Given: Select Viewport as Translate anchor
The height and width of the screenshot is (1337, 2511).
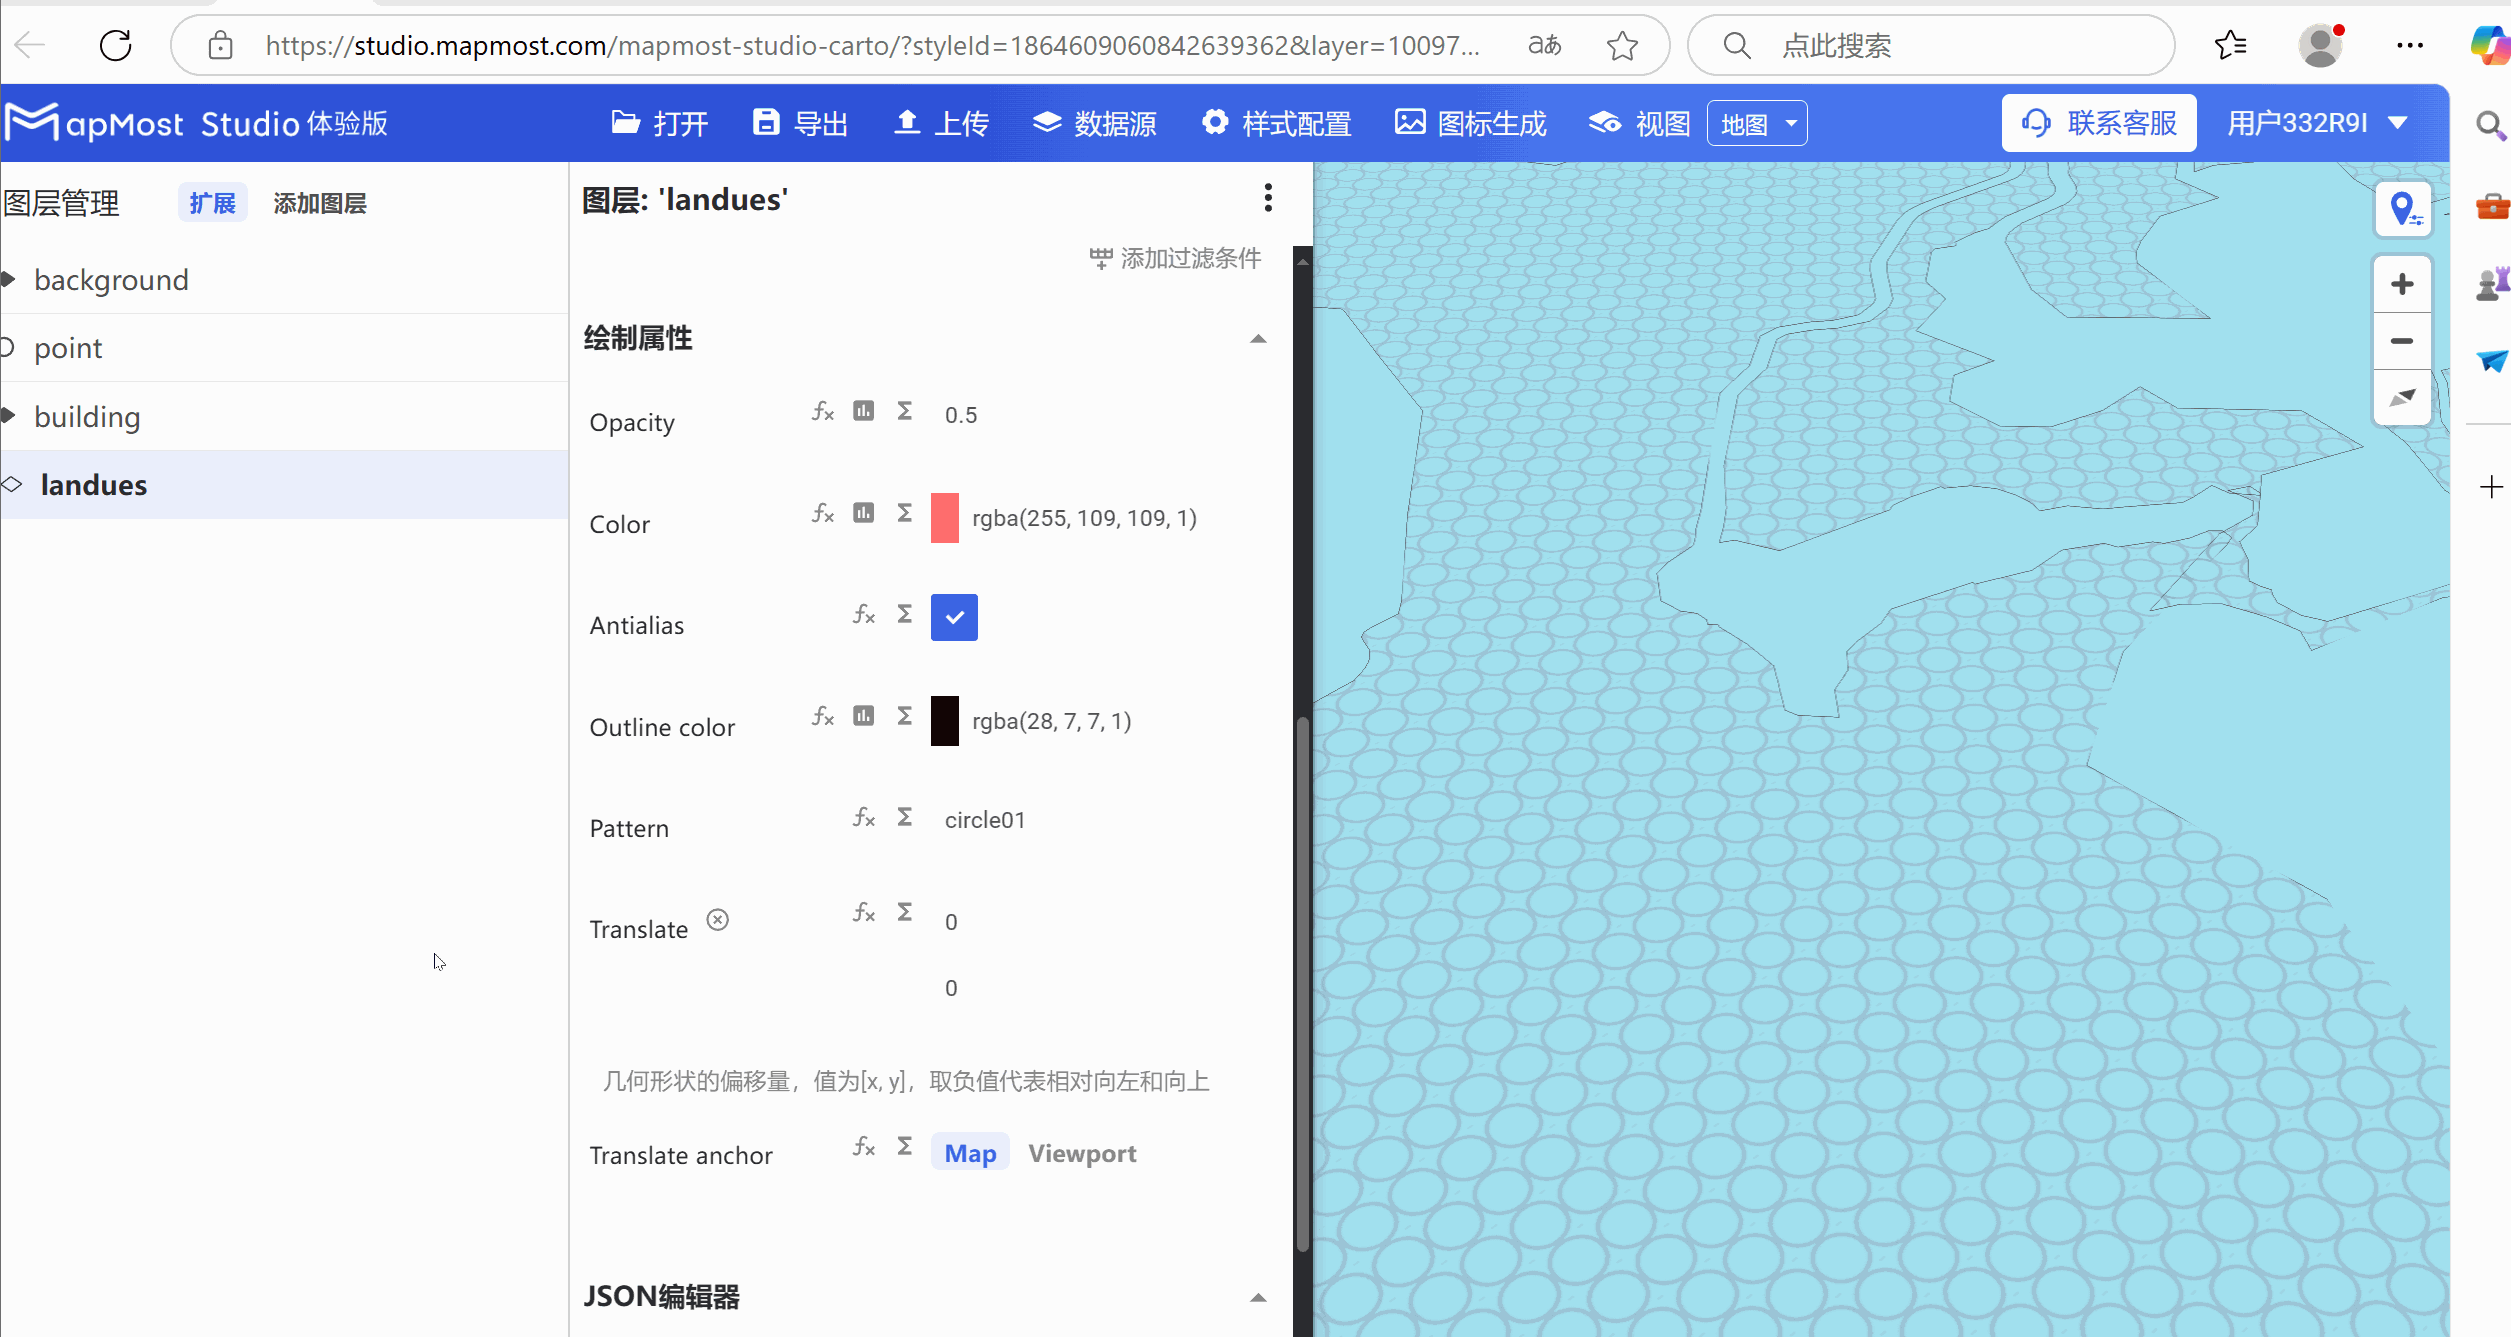Looking at the screenshot, I should click(1082, 1153).
